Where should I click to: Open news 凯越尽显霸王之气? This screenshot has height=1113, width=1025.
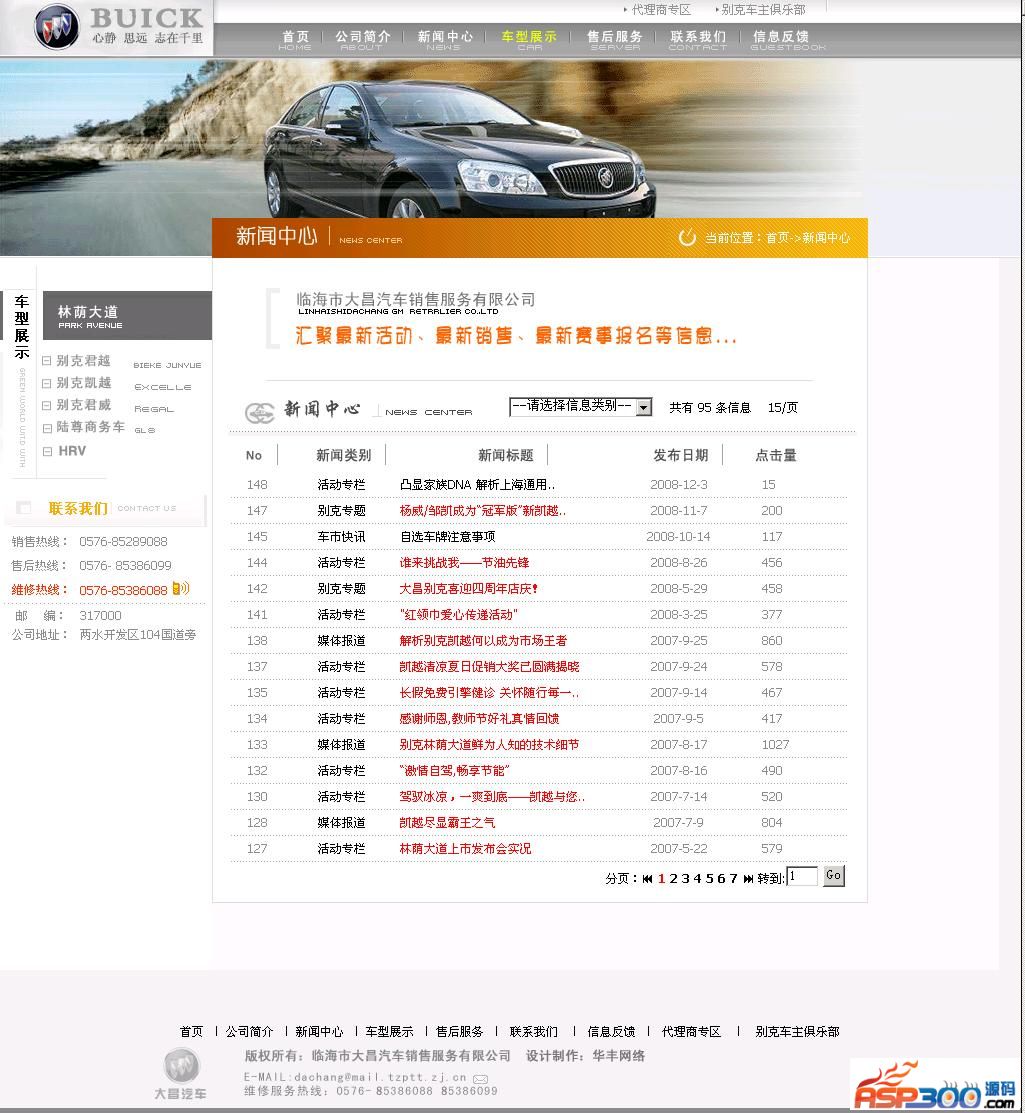[447, 823]
